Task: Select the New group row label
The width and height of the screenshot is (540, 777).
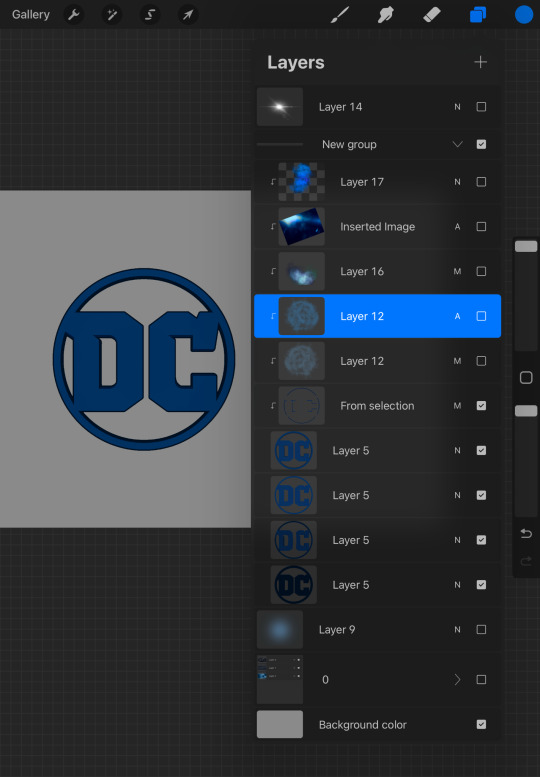Action: pyautogui.click(x=349, y=144)
